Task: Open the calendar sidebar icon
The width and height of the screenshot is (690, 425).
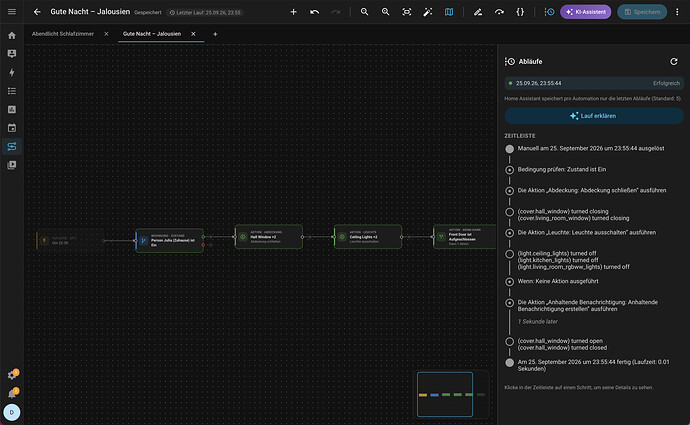Action: tap(12, 128)
